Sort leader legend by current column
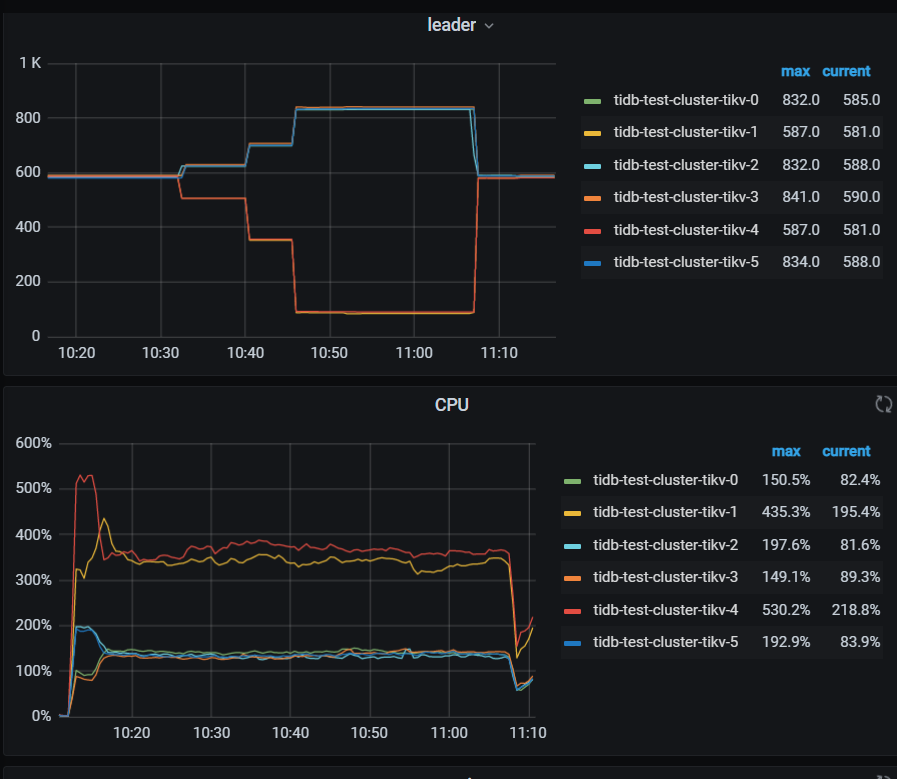 click(846, 72)
